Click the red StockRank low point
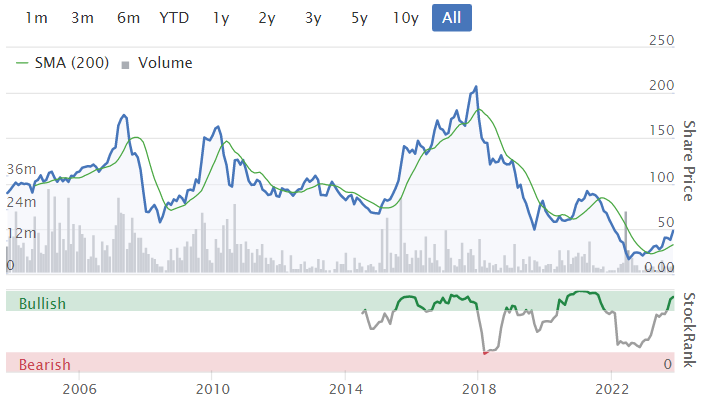Screen dimensions: 702x396 [486, 353]
